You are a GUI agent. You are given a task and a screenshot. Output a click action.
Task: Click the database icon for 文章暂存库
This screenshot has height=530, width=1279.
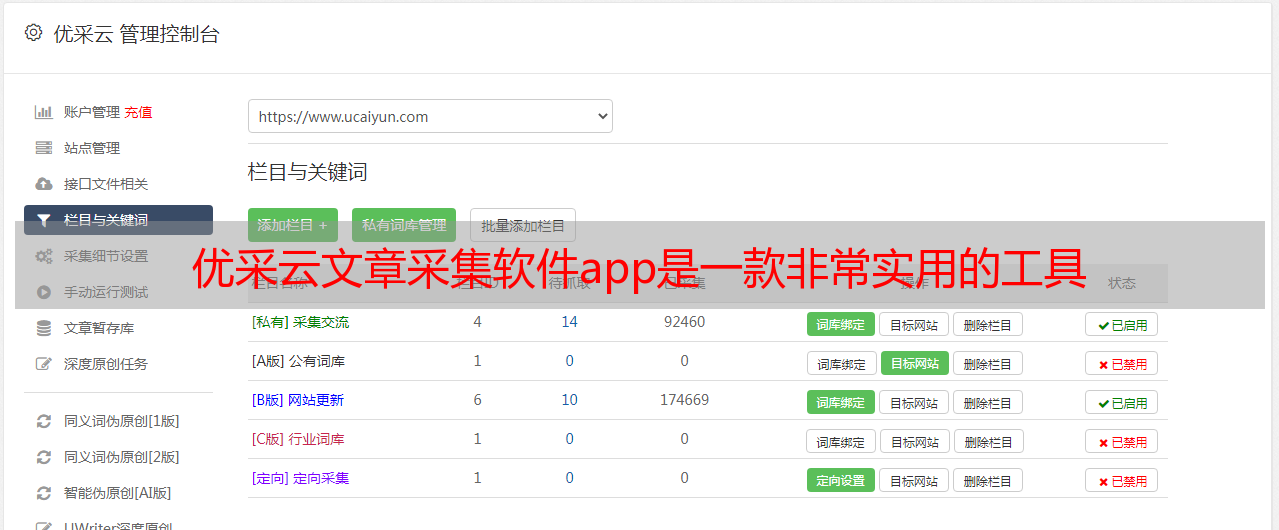(x=43, y=328)
